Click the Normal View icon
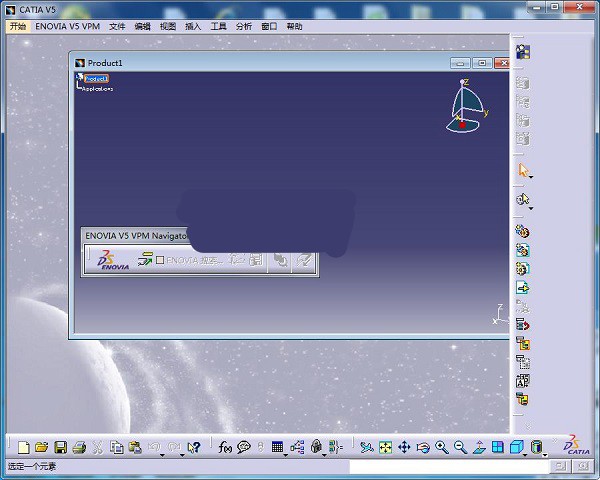 [479, 447]
